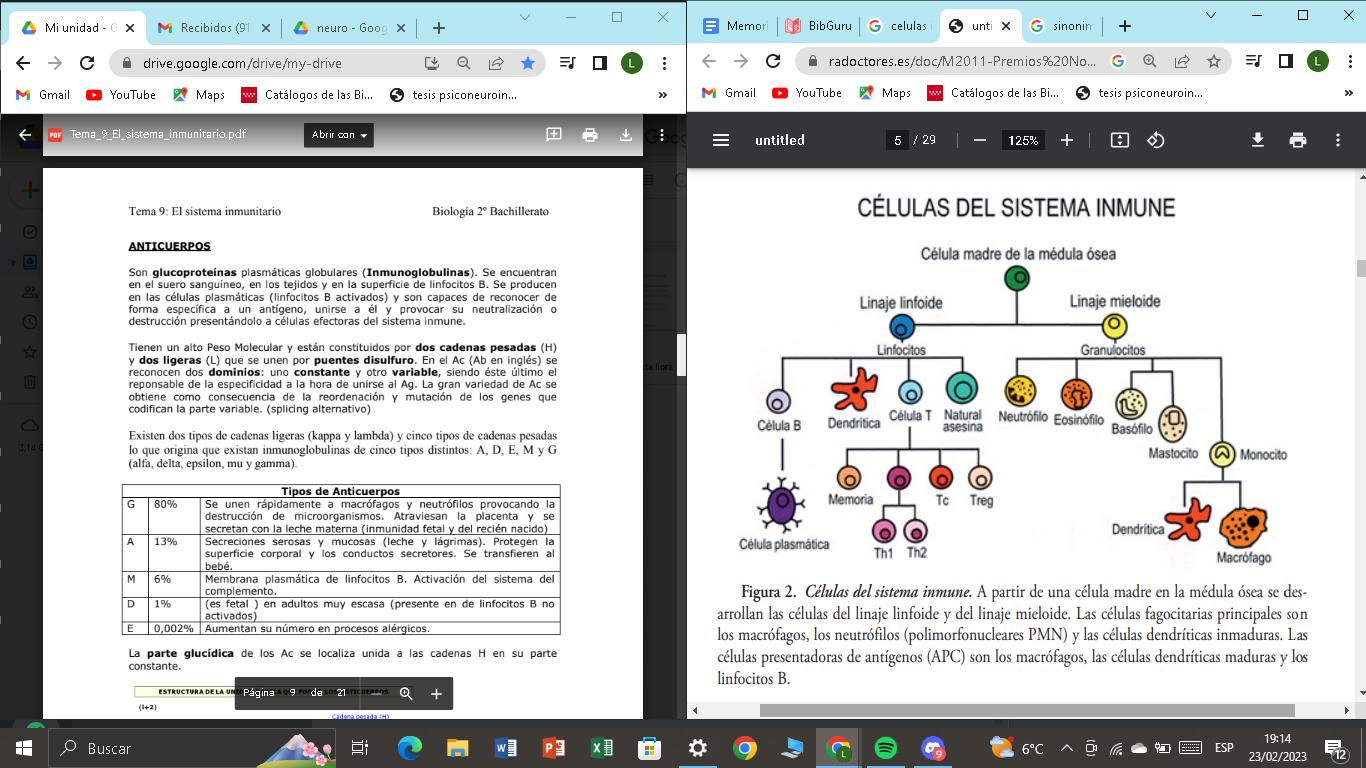Print the untitled PDF
The height and width of the screenshot is (768, 1366).
tap(1298, 140)
